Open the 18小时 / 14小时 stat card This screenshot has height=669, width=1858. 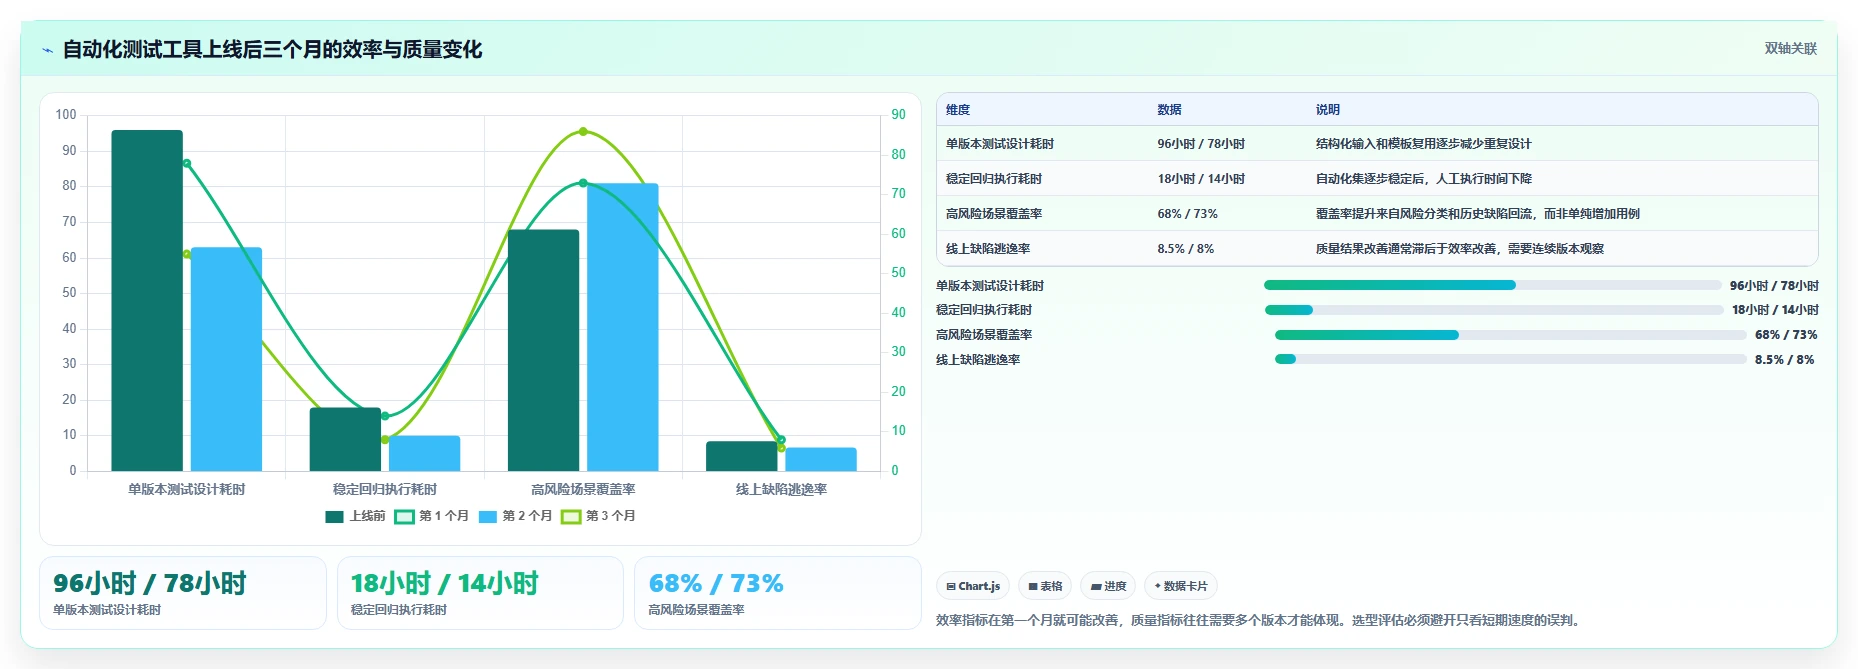tap(480, 593)
